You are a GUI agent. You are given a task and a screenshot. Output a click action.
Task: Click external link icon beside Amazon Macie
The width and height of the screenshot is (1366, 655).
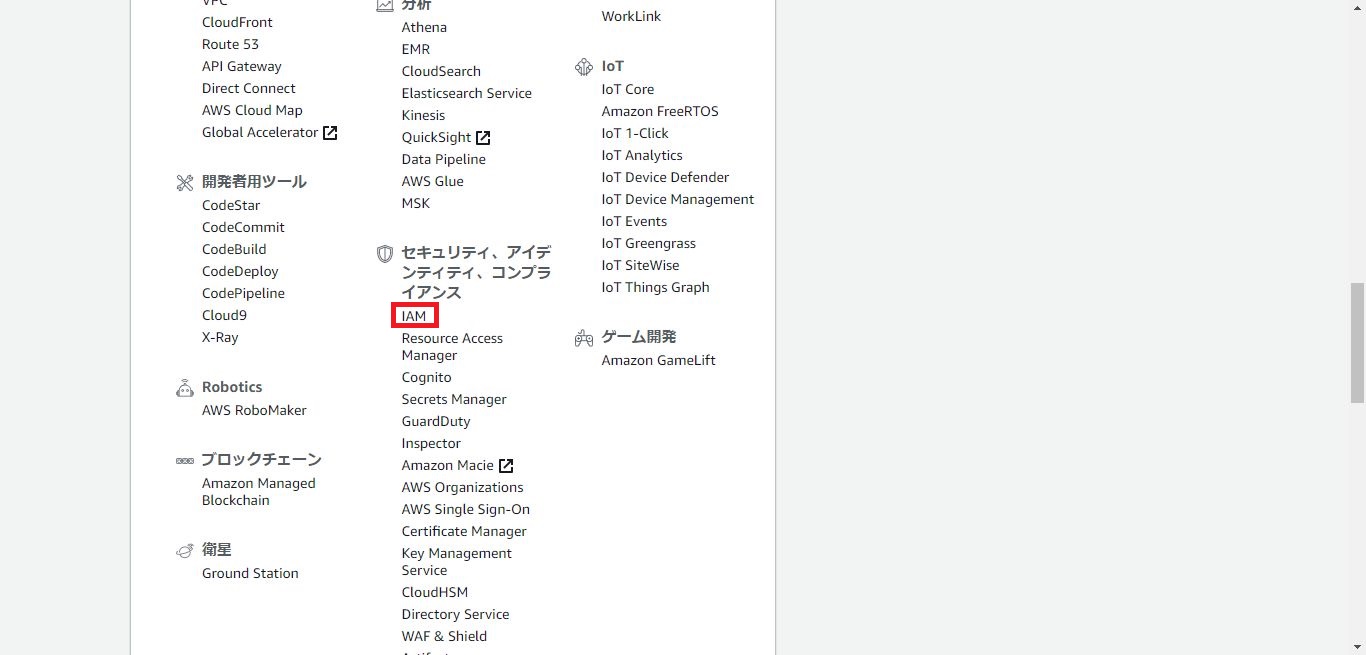(x=506, y=466)
